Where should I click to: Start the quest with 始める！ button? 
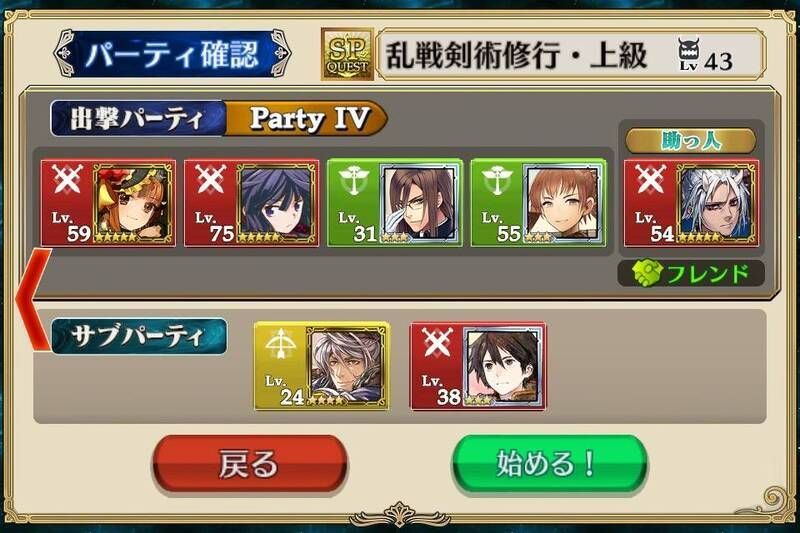point(549,464)
